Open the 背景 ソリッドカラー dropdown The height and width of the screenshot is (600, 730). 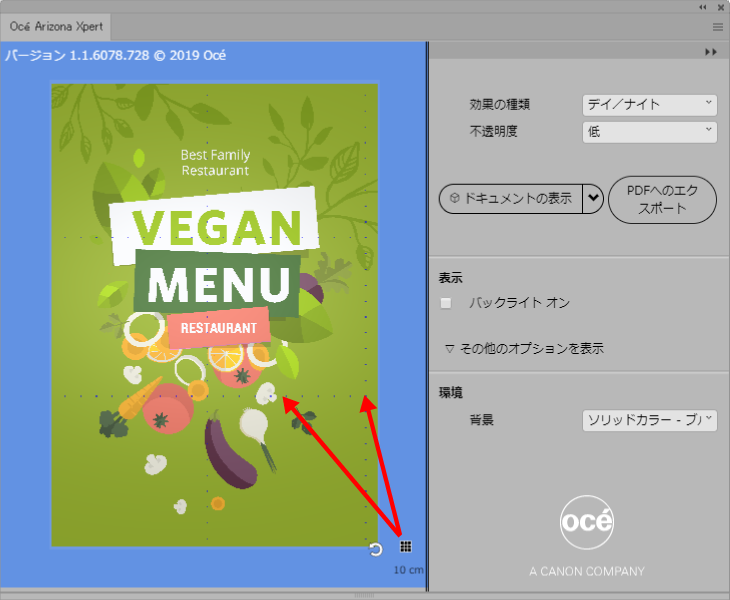pos(649,420)
